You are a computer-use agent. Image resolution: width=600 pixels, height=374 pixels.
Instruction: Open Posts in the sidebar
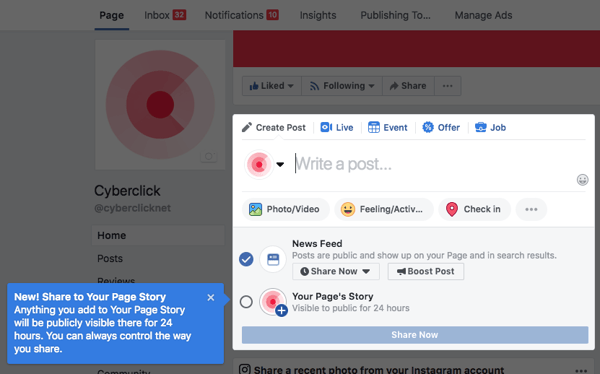coord(110,259)
